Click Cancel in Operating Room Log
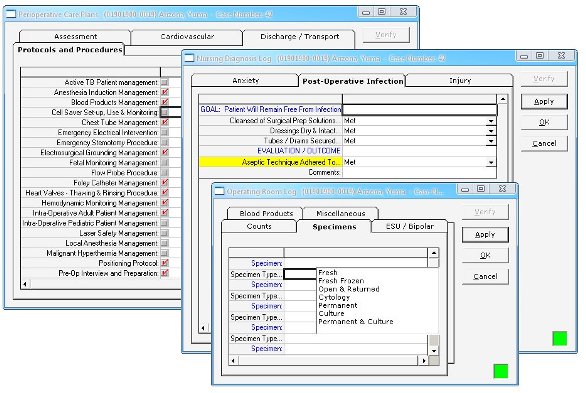Screen dimensions: 586x393 click(485, 276)
